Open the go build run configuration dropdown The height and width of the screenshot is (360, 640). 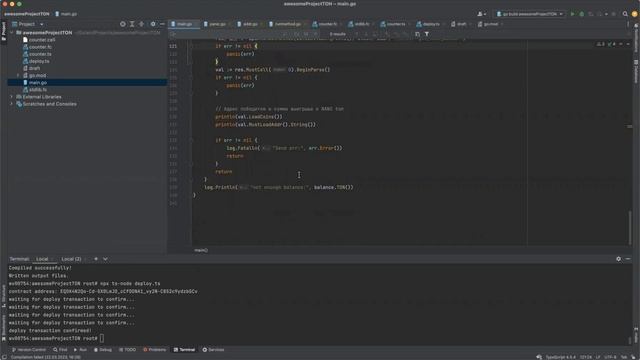(530, 14)
